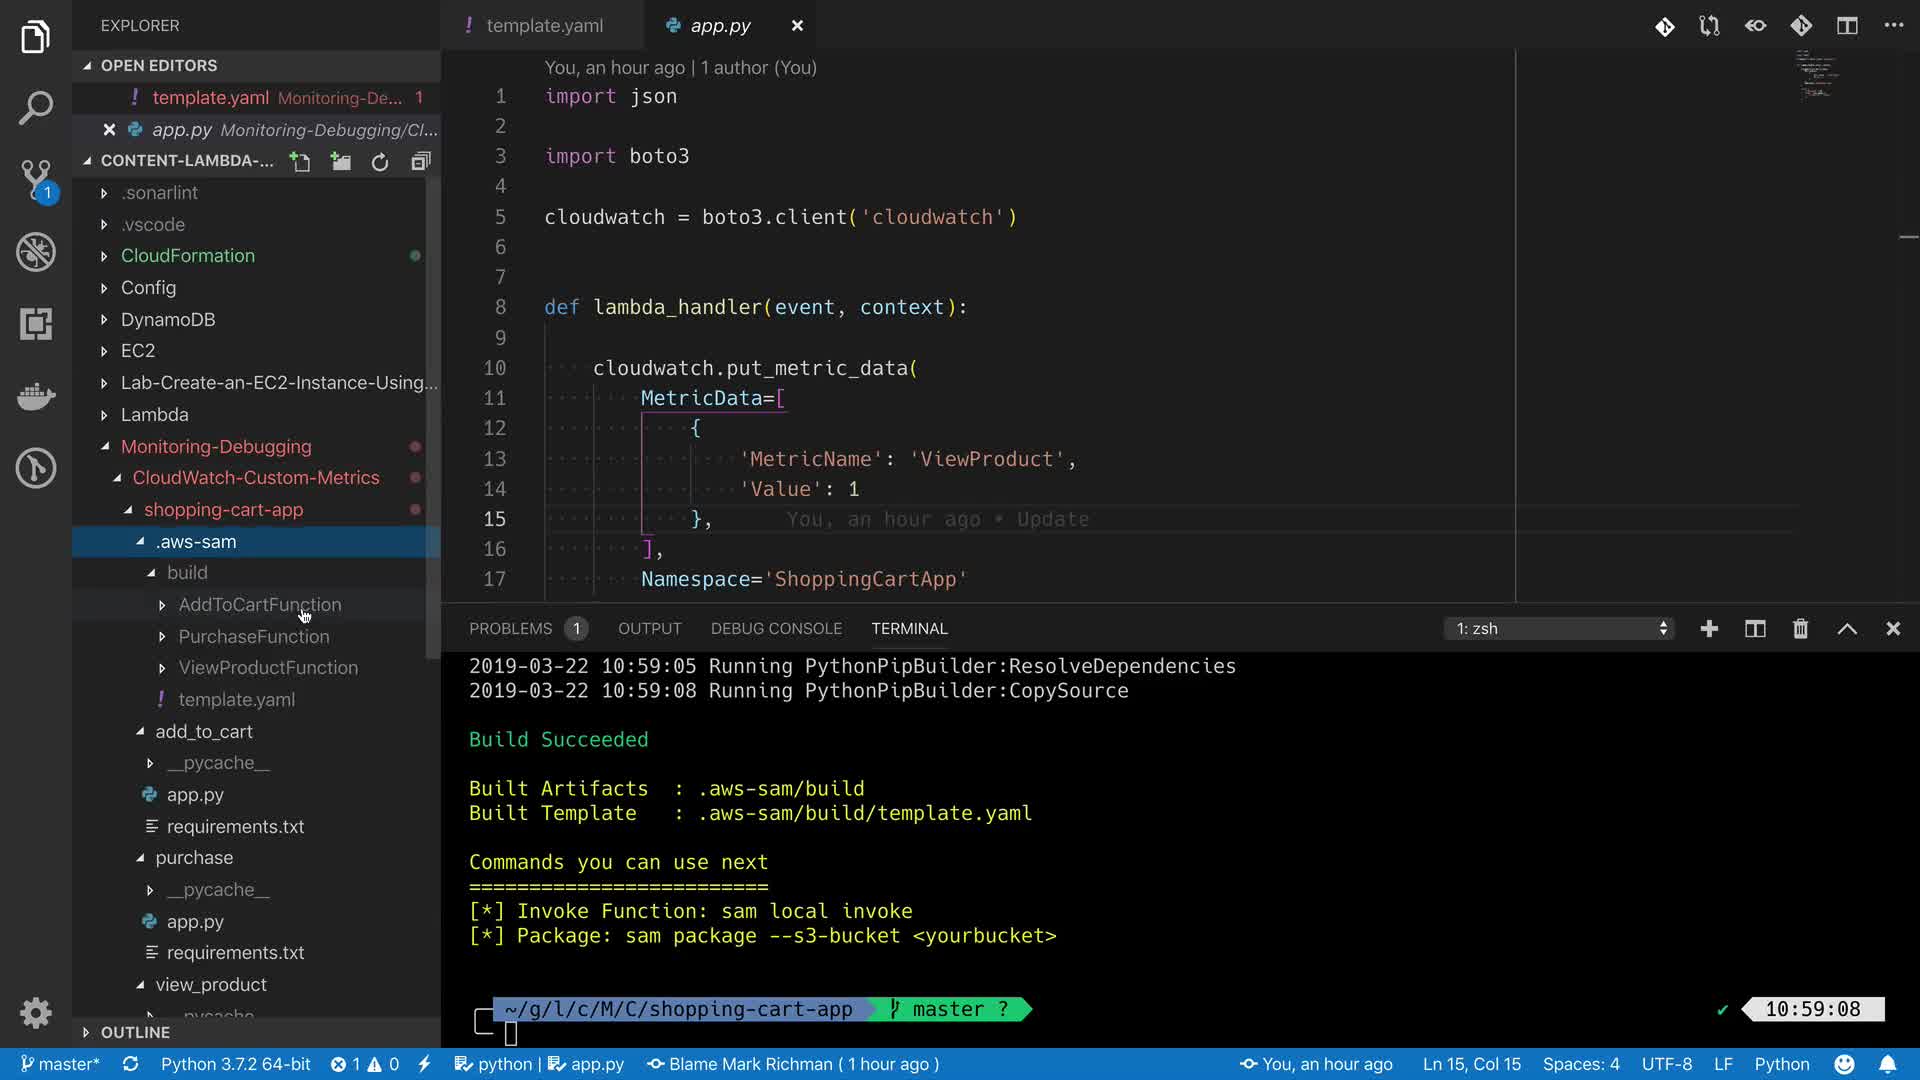Switch to the template.yaml editor tab

coord(544,26)
